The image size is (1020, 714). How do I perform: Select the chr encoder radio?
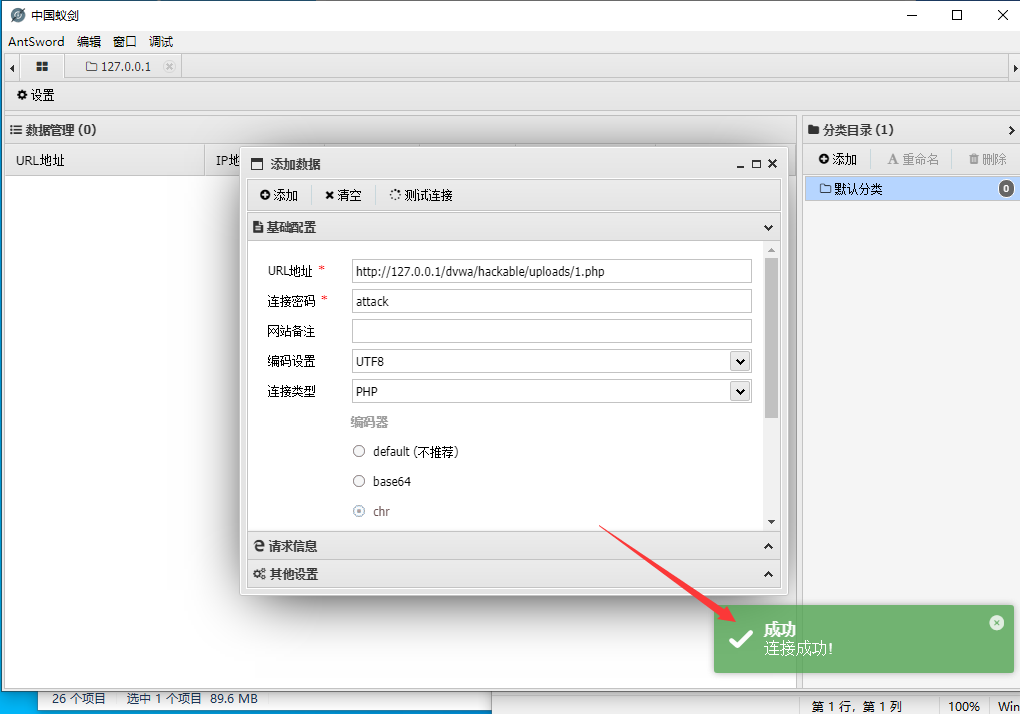tap(359, 511)
